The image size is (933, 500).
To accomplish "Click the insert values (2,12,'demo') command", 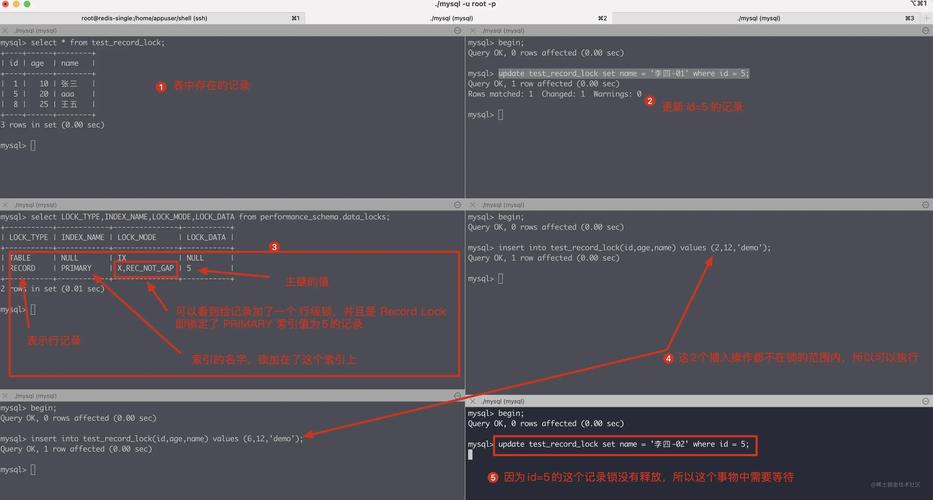I will coord(634,248).
